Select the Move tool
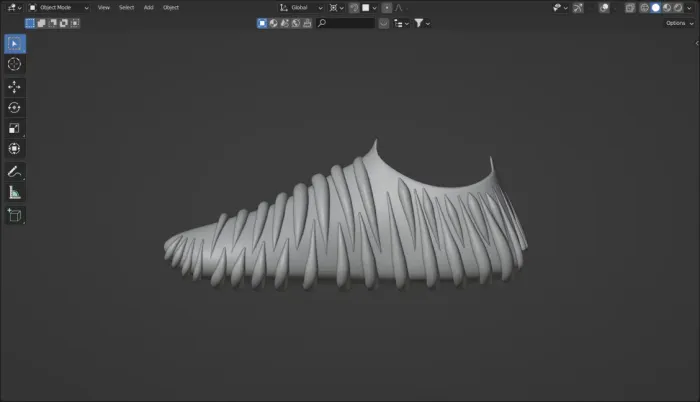 click(15, 87)
